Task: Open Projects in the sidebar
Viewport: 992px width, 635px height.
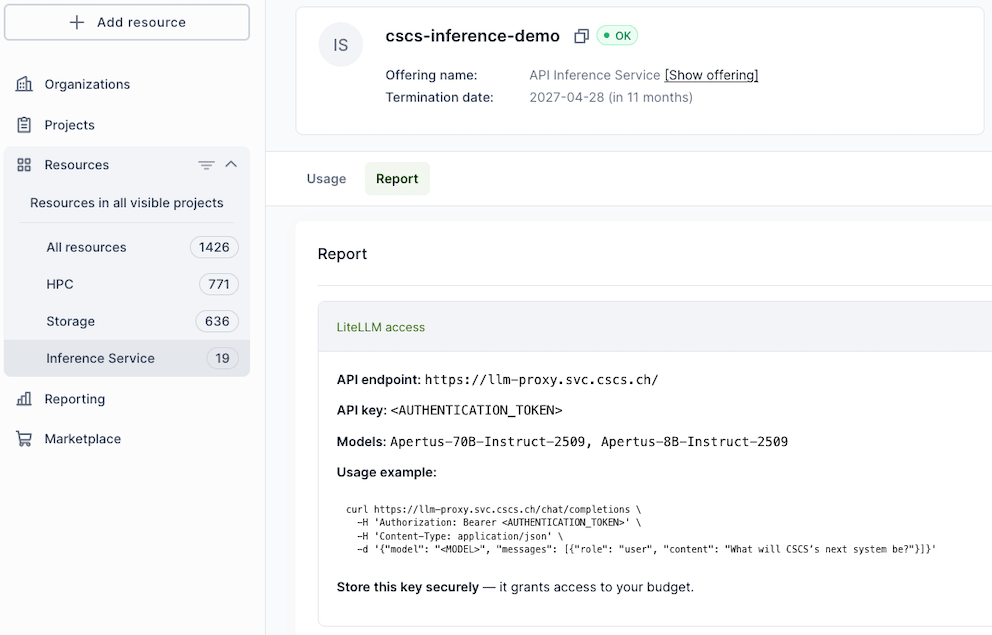Action: point(69,125)
